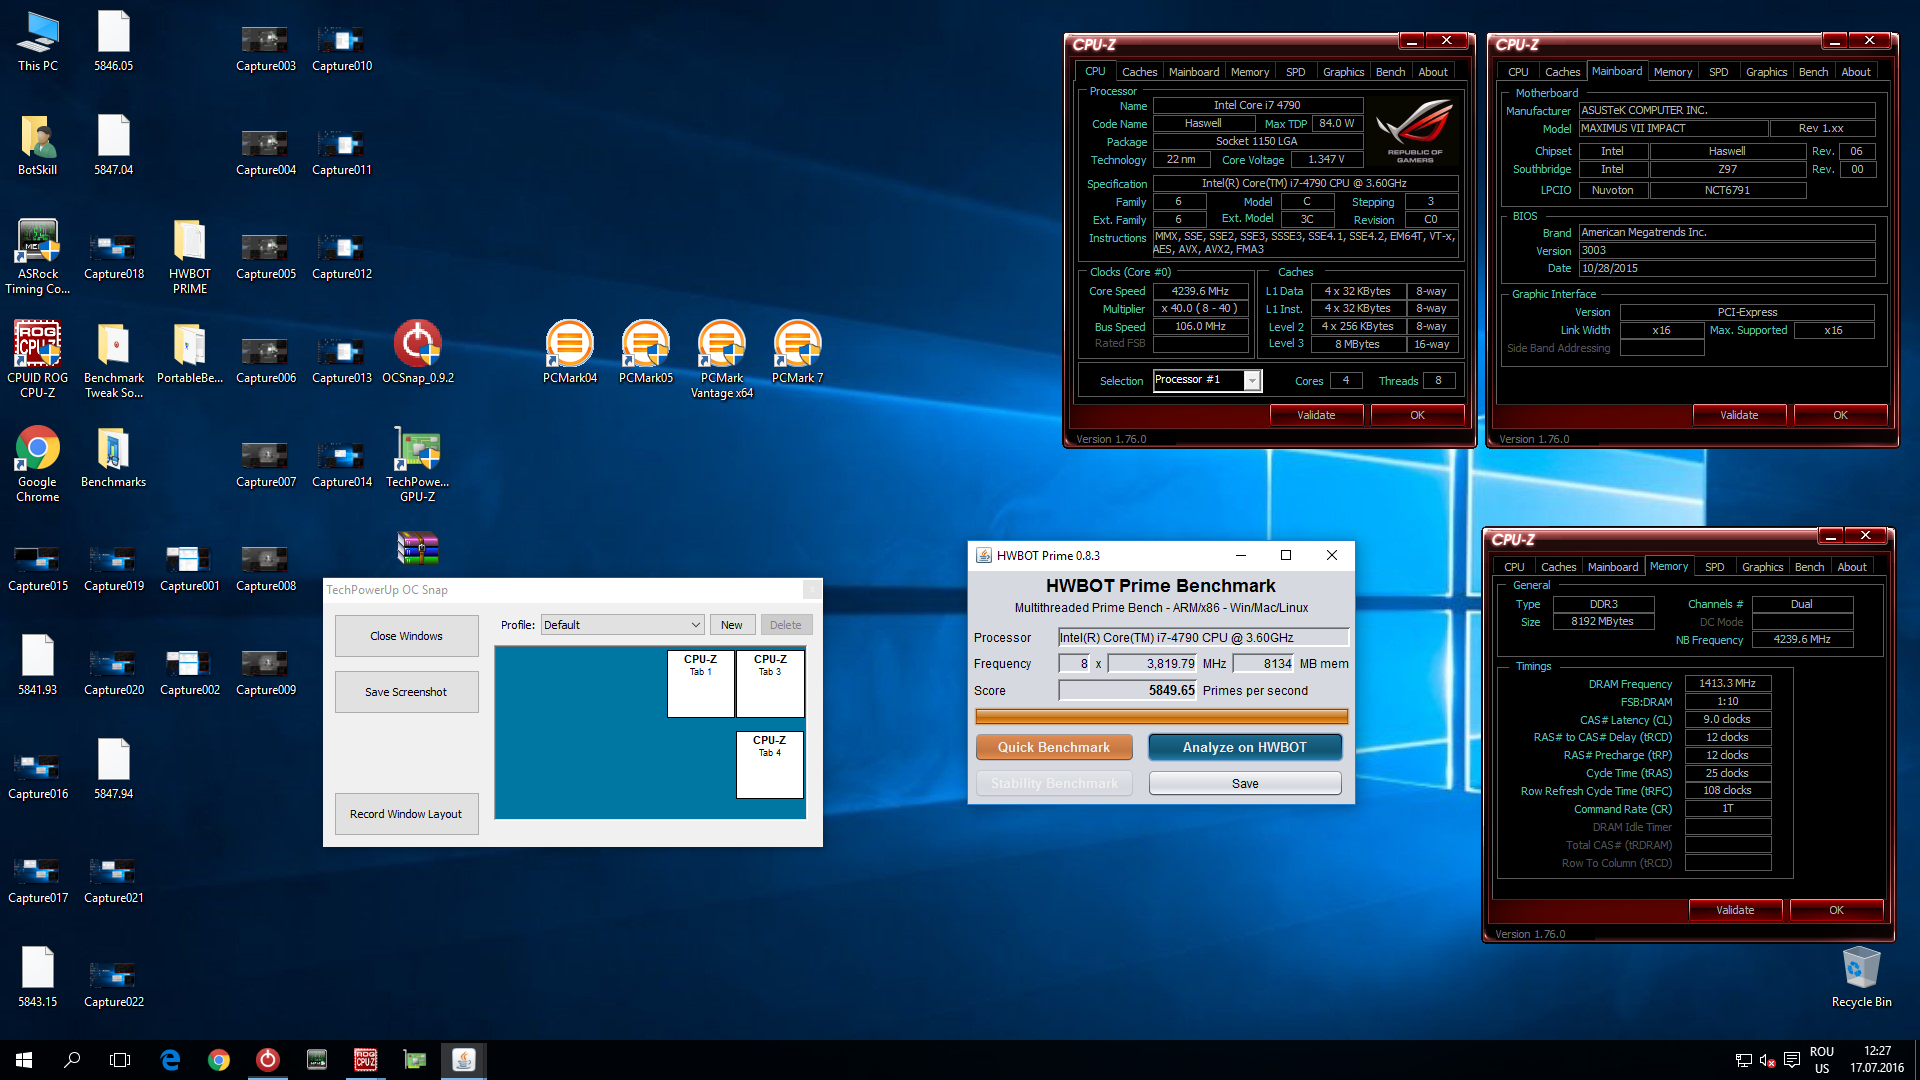Click the ROU US language indicator
This screenshot has height=1080, width=1920.
coord(1822,1060)
